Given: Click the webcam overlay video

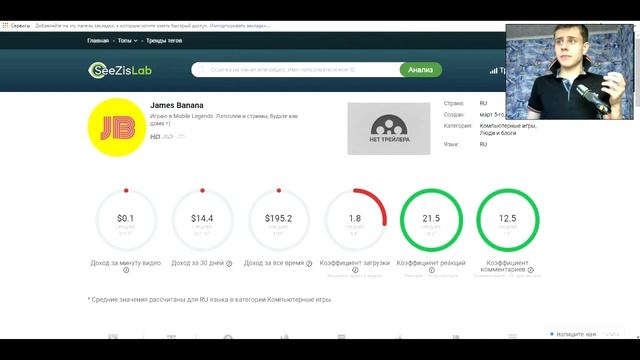Looking at the screenshot, I should pyautogui.click(x=569, y=72).
